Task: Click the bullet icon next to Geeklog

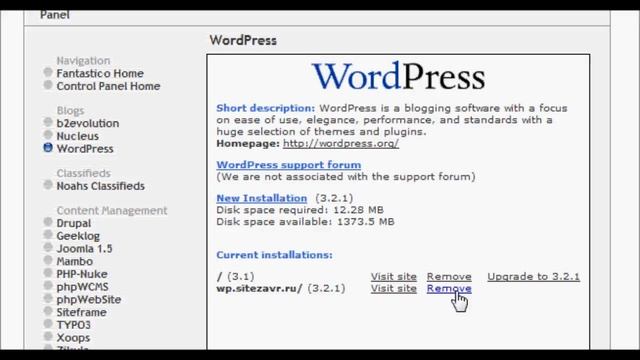Action: (48, 235)
